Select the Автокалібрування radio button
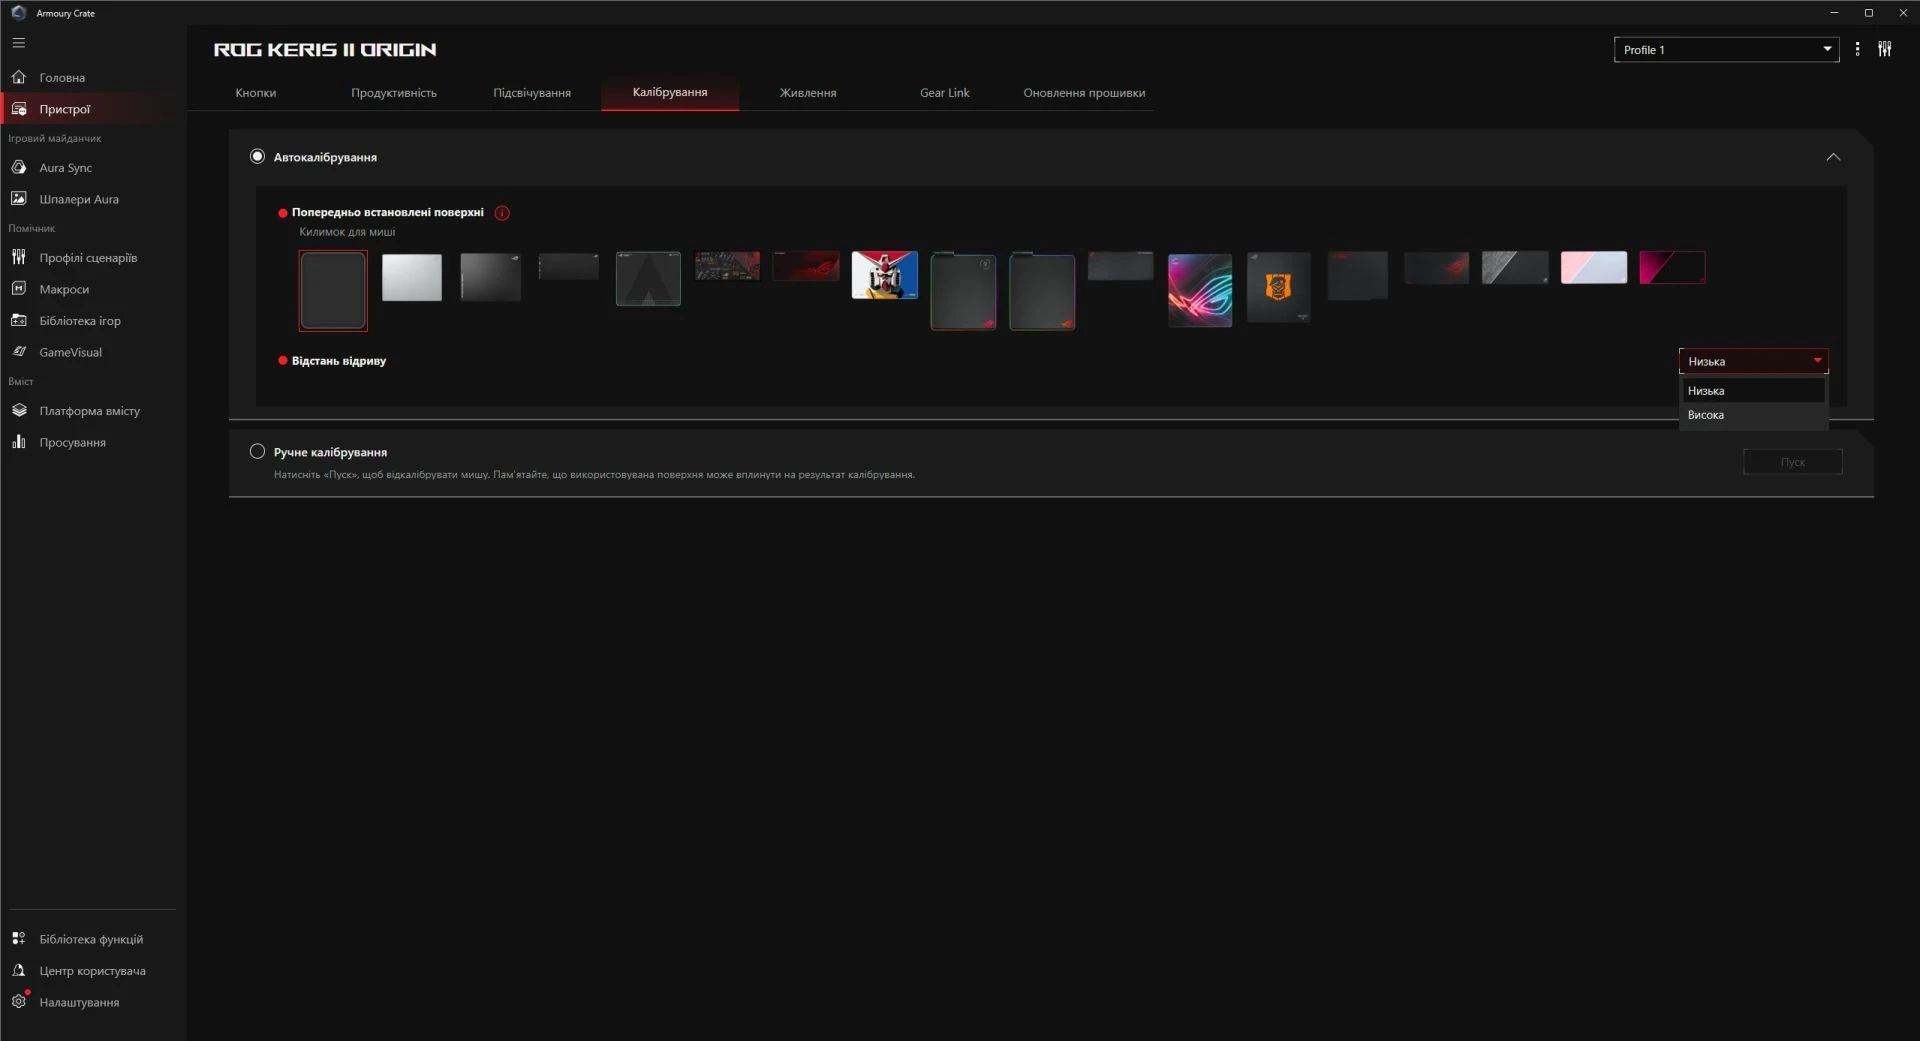 coord(257,156)
